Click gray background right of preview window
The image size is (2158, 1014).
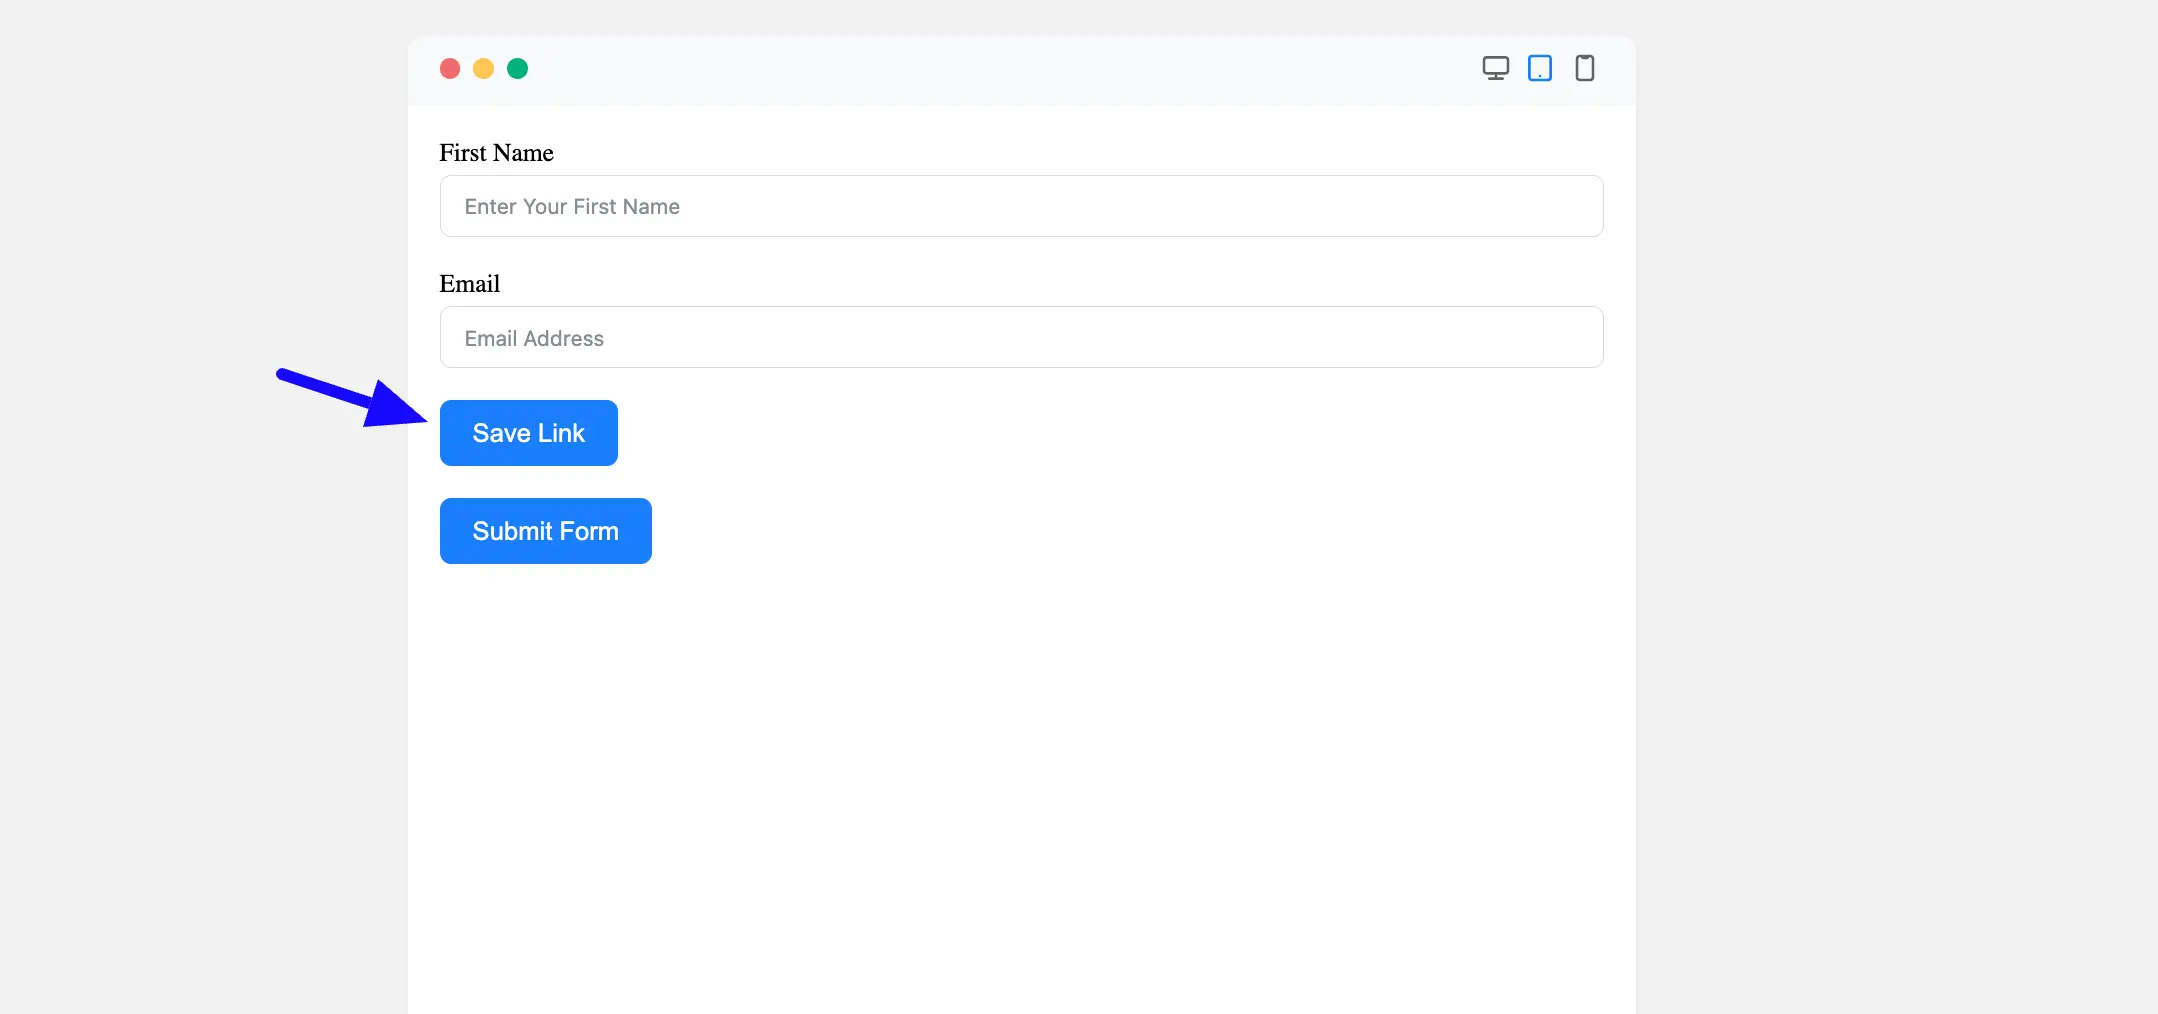coord(1900,500)
